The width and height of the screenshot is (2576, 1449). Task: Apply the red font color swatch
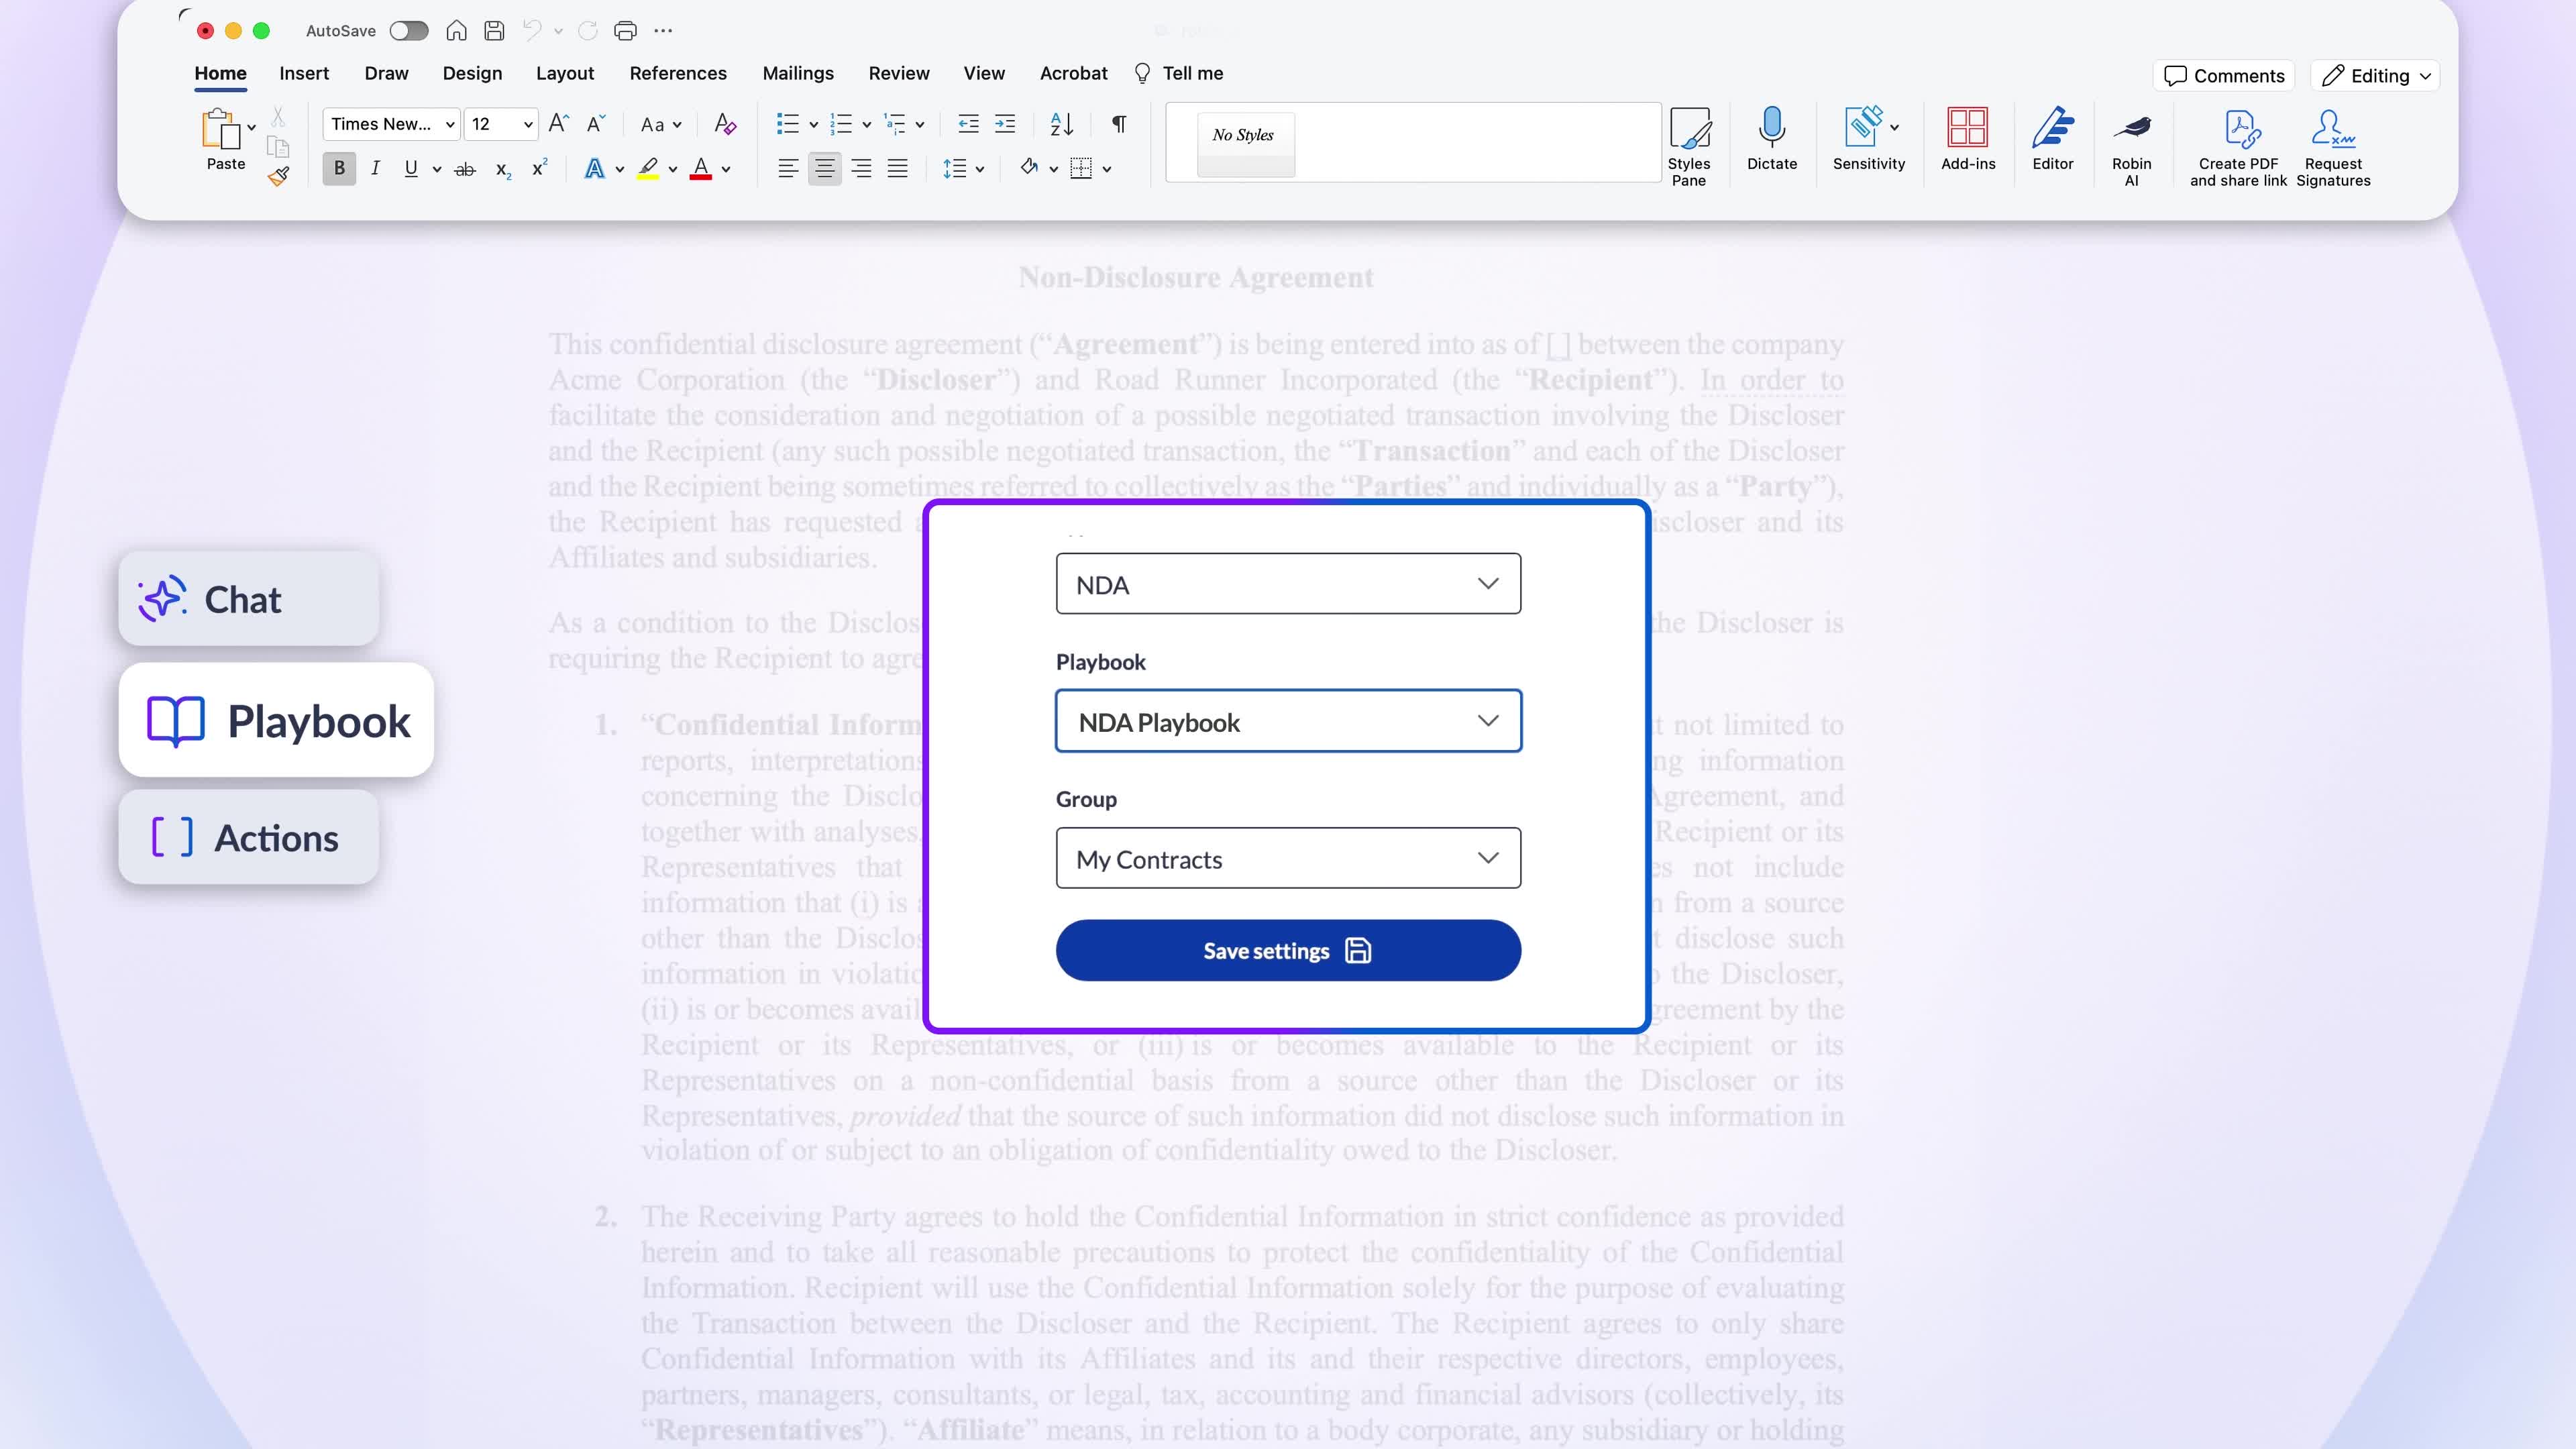click(x=700, y=169)
